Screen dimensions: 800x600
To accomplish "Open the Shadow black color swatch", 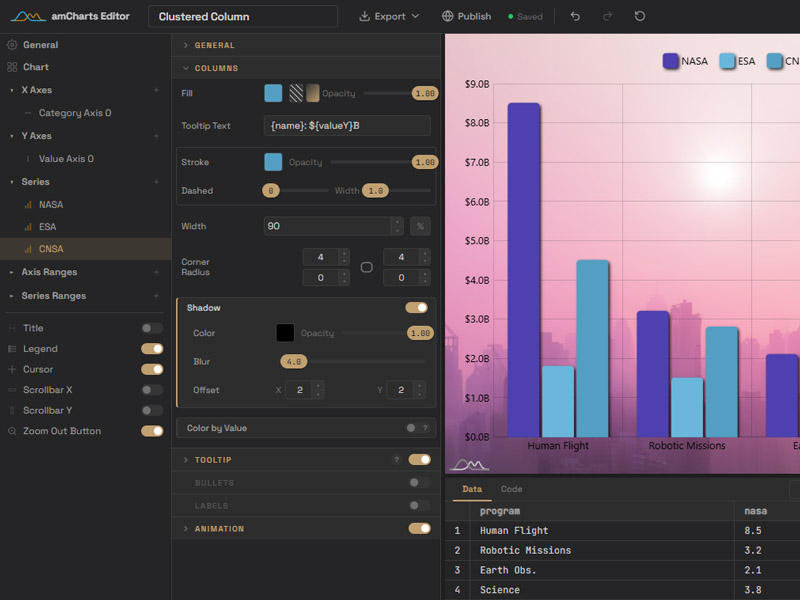I will click(x=285, y=333).
